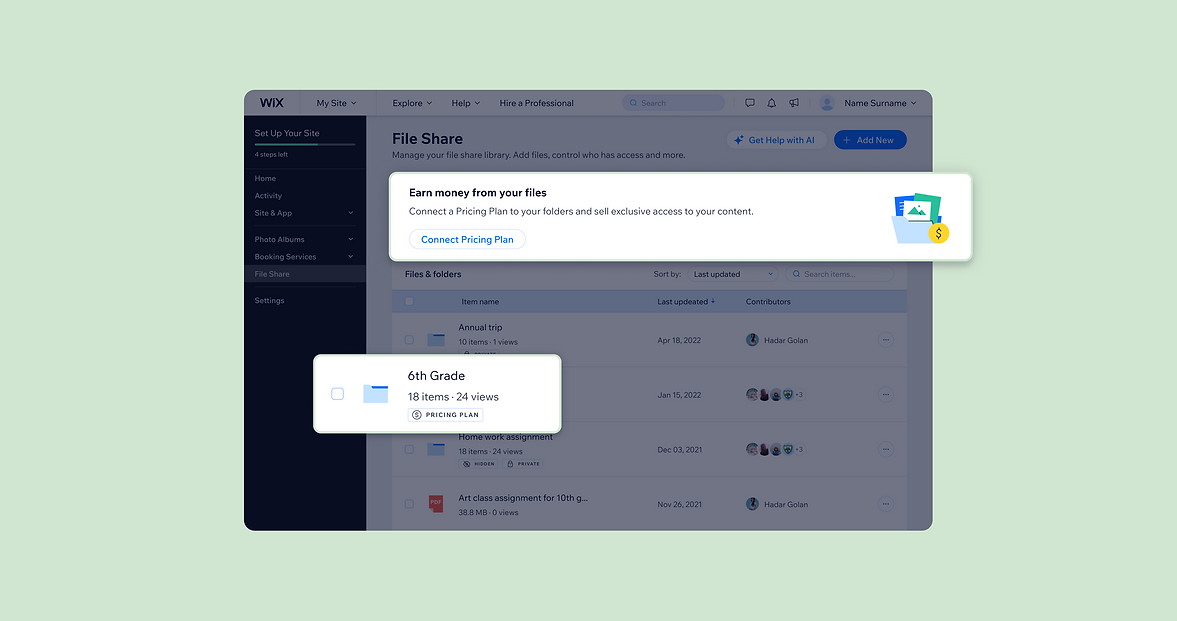Click the megaphone announcements icon

pyautogui.click(x=793, y=103)
